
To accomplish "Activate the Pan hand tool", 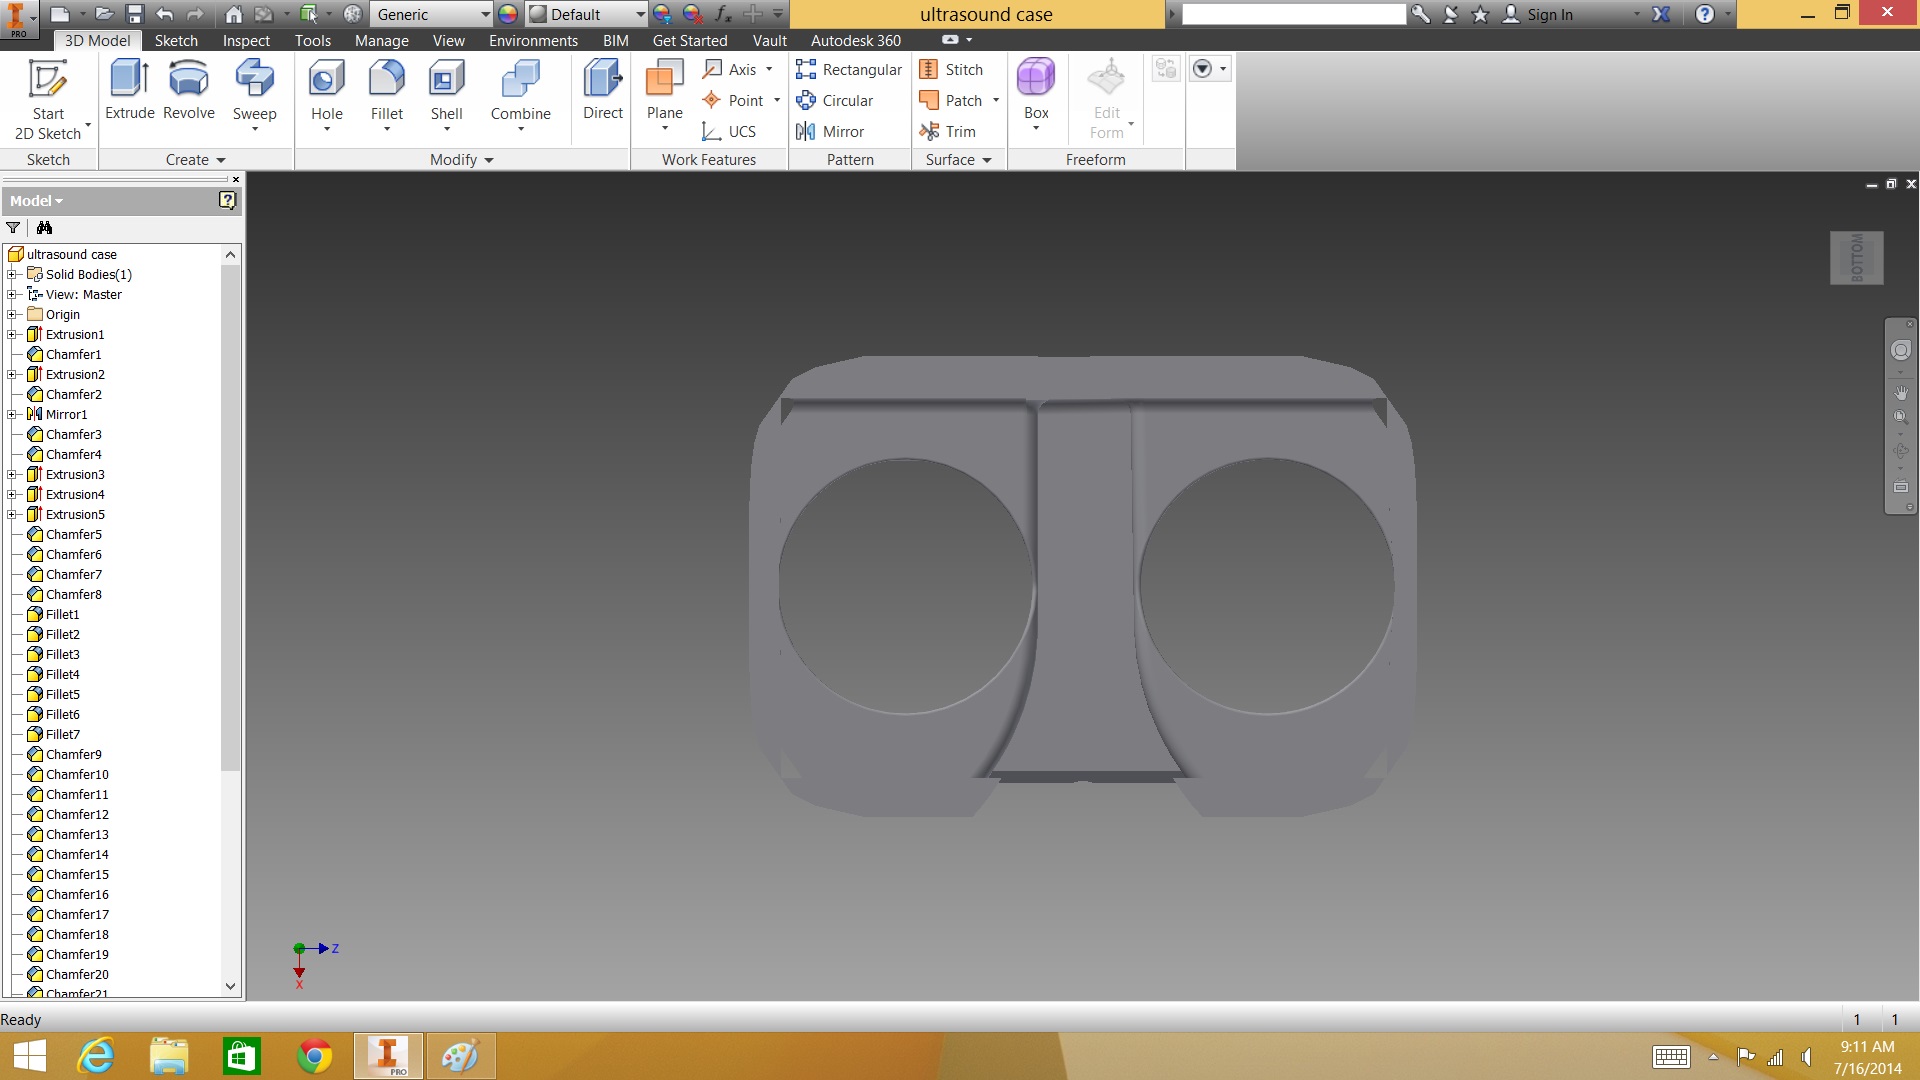I will (1901, 393).
